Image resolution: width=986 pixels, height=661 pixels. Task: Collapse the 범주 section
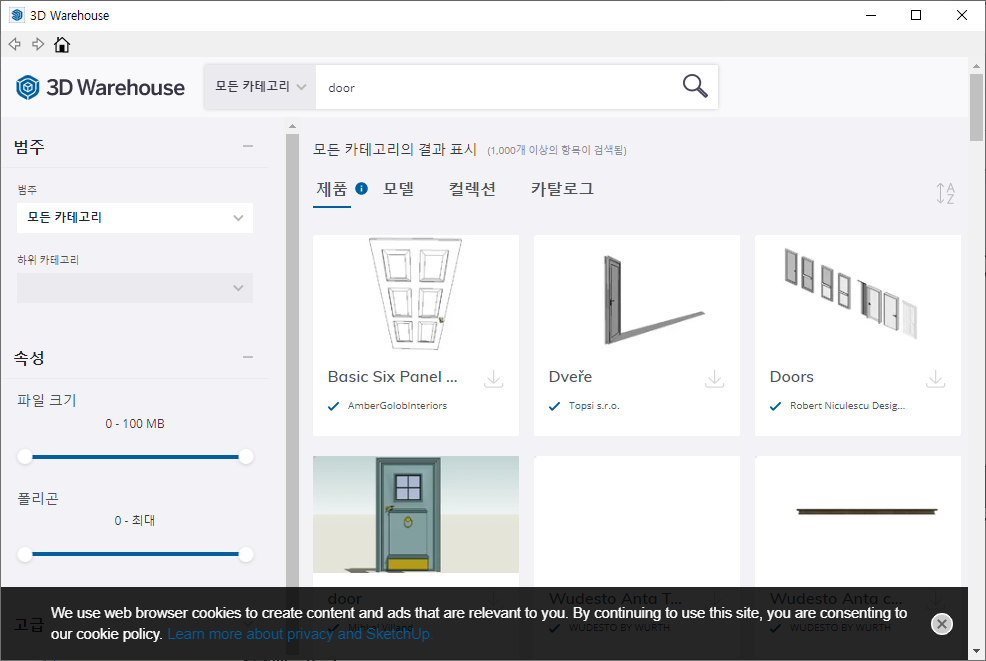point(248,146)
